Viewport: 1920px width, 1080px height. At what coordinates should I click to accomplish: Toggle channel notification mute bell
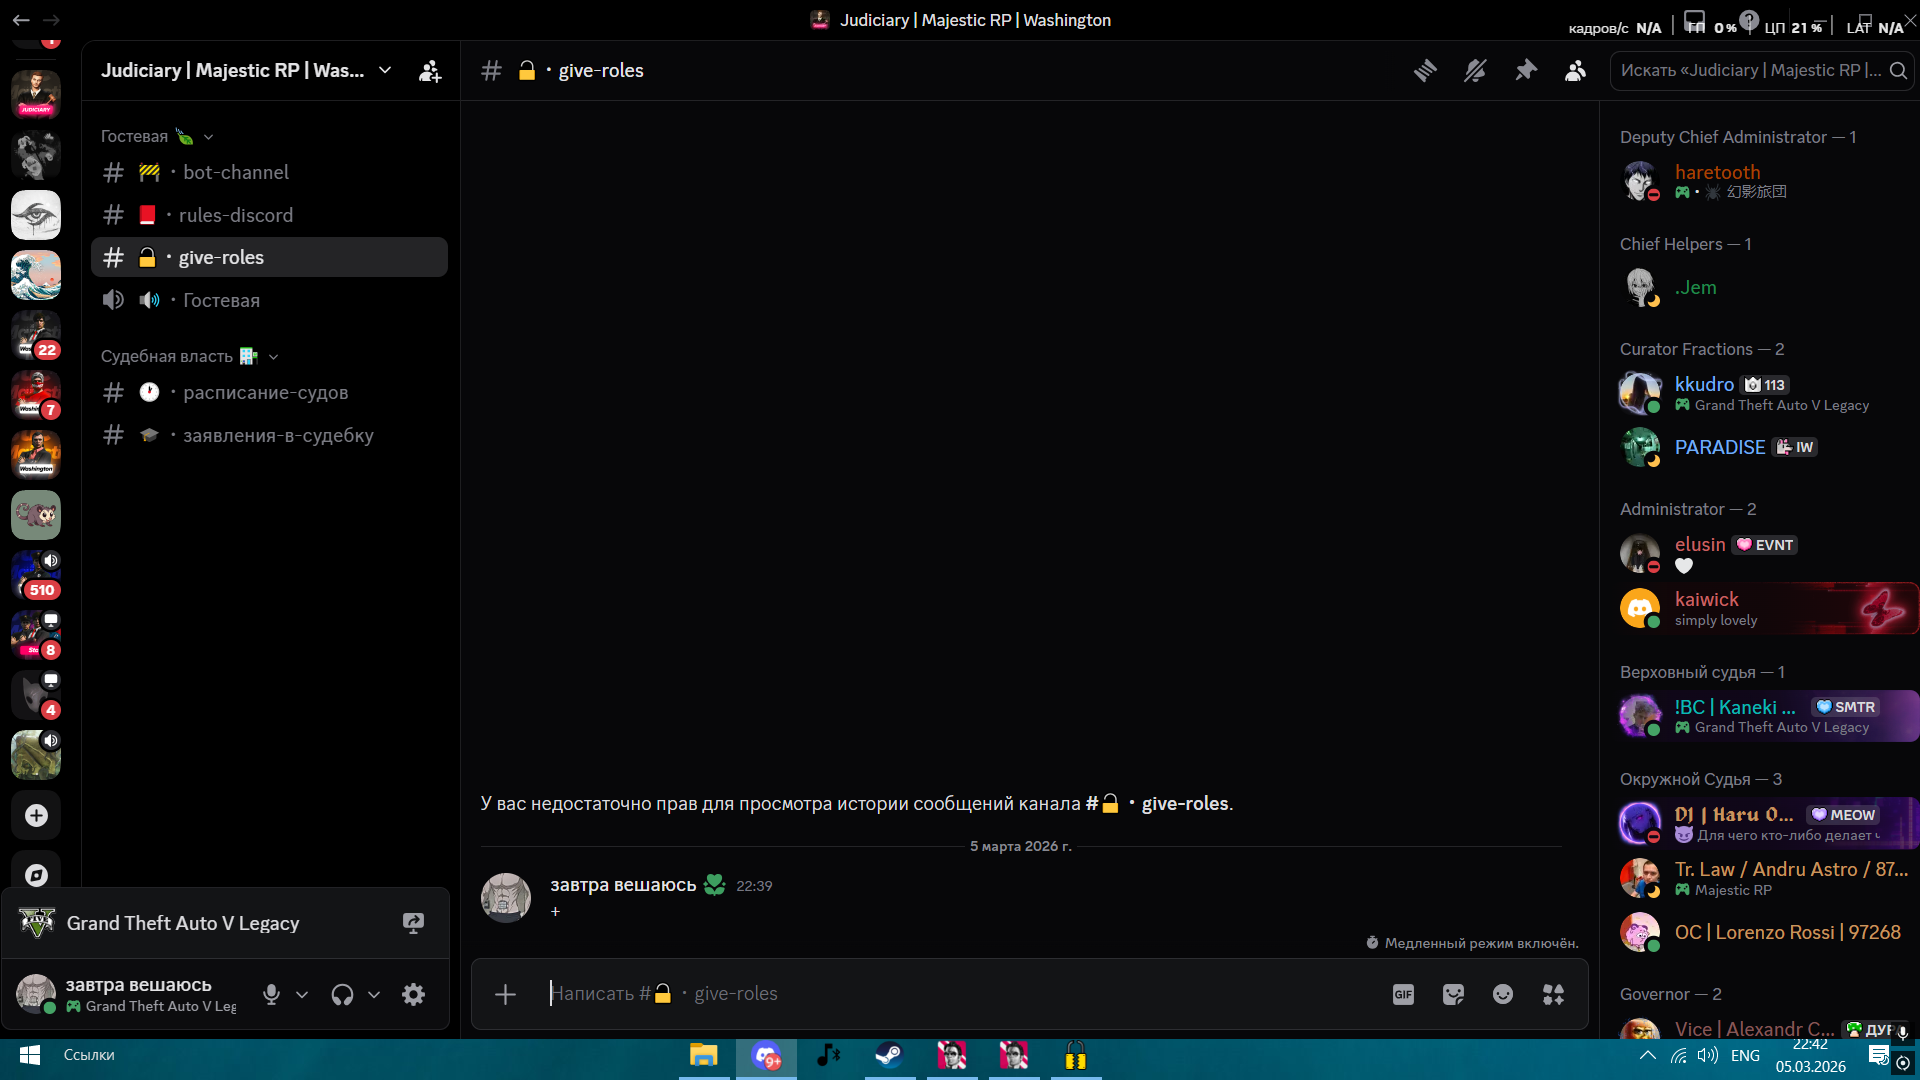click(x=1475, y=70)
